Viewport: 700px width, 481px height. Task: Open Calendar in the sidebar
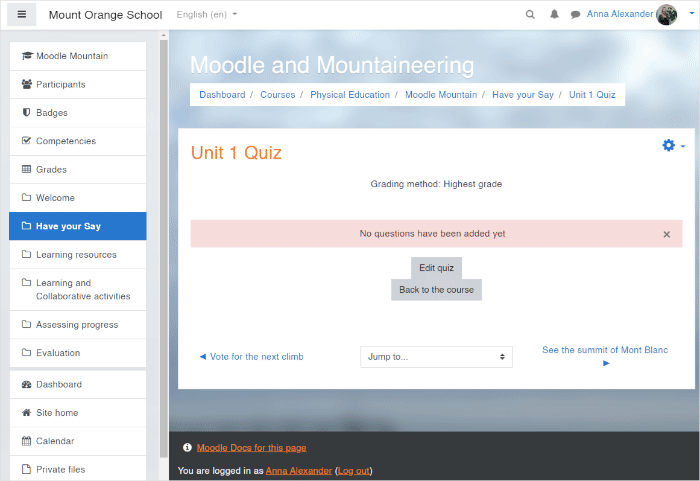coord(78,441)
